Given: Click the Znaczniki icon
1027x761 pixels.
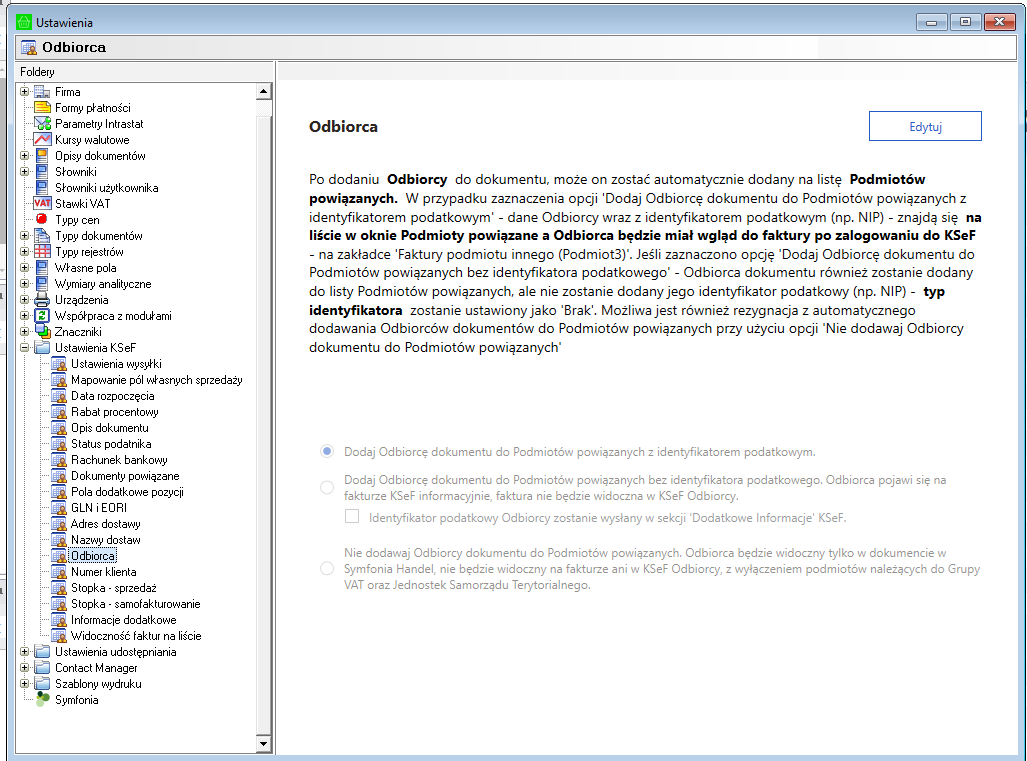Looking at the screenshot, I should click(x=41, y=332).
